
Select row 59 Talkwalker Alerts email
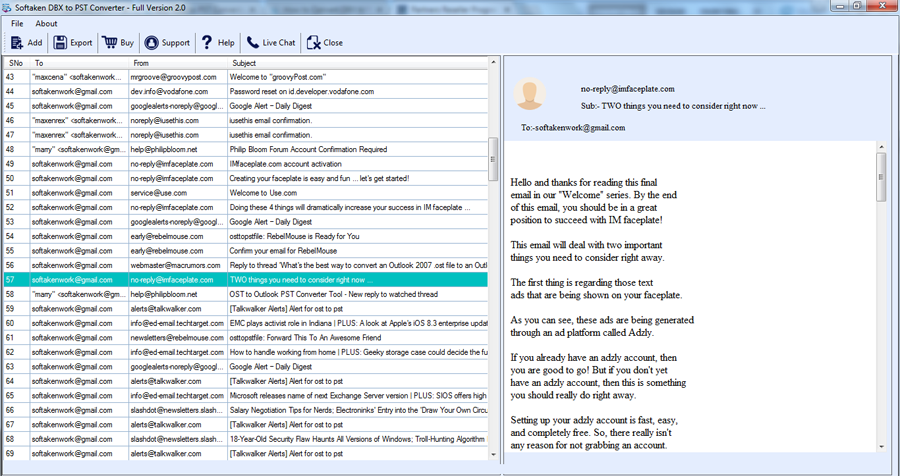(246, 309)
